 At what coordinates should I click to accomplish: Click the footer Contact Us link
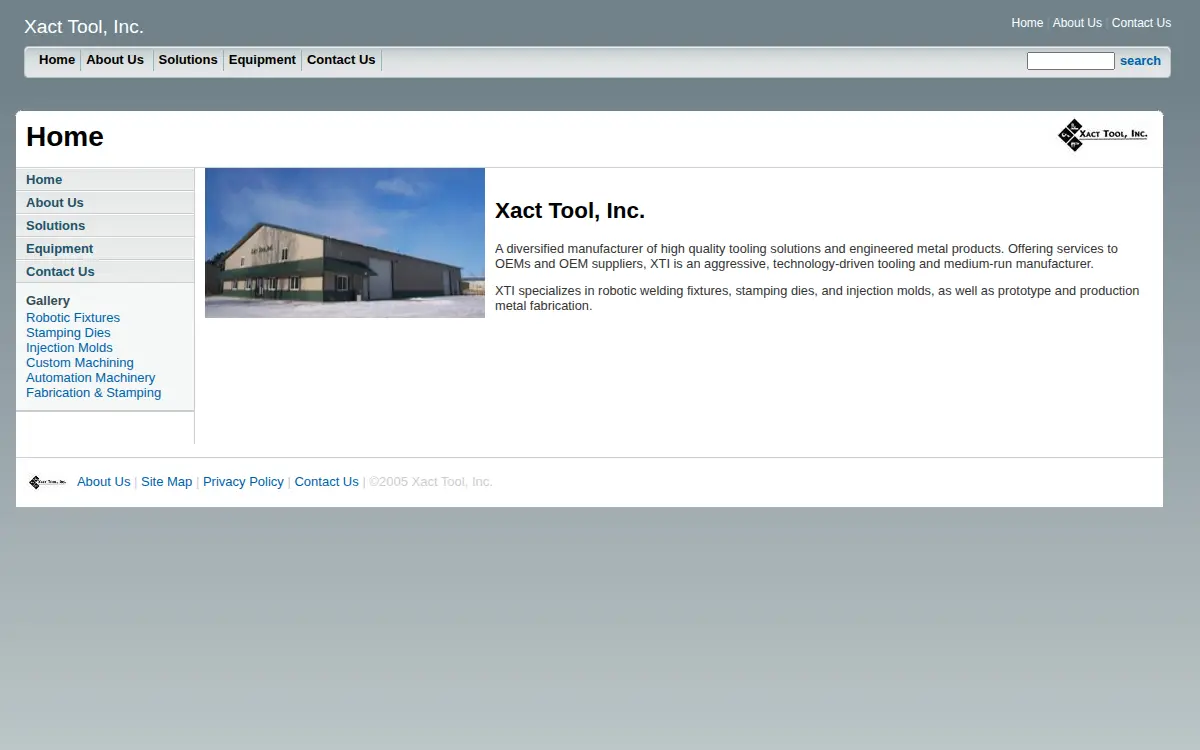(326, 482)
